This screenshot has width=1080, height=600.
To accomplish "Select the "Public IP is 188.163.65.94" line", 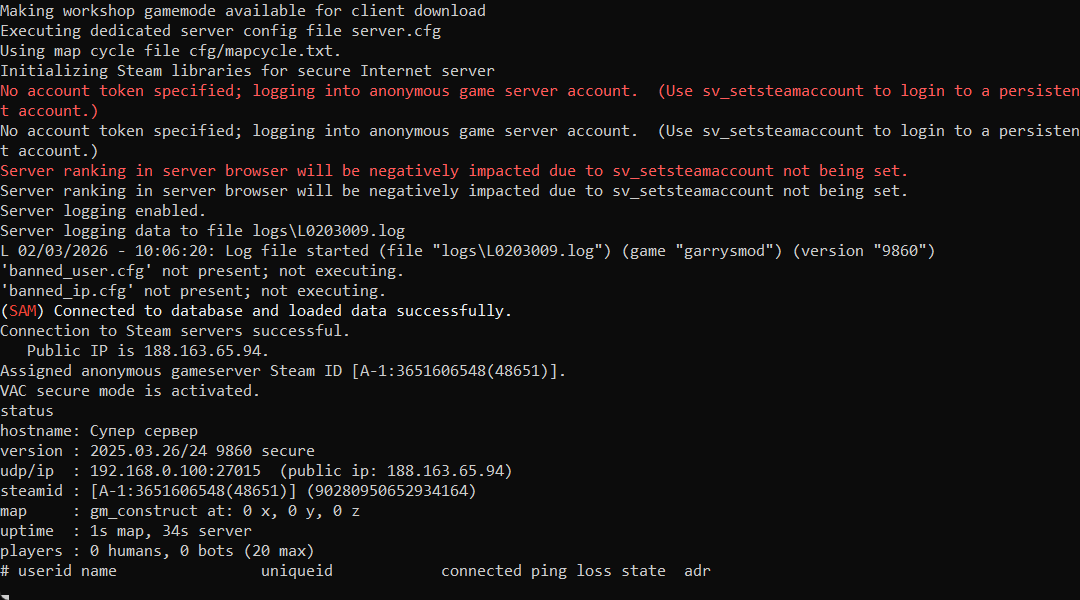I will point(148,351).
